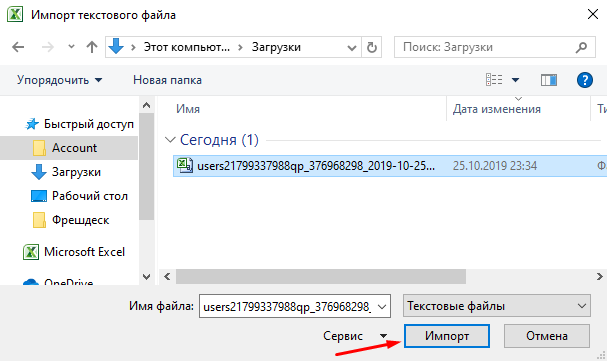Expand address bar history dropdown

click(x=352, y=48)
